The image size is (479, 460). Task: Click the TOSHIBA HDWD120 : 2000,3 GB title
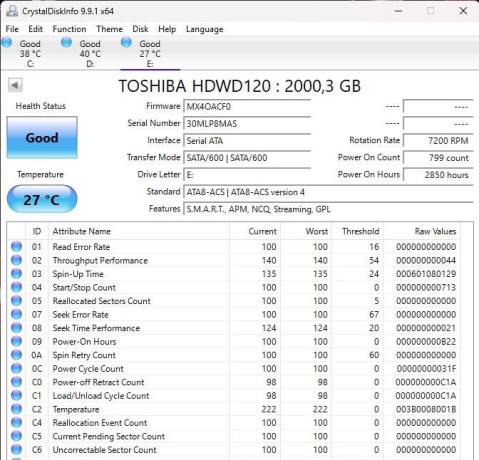(x=240, y=86)
